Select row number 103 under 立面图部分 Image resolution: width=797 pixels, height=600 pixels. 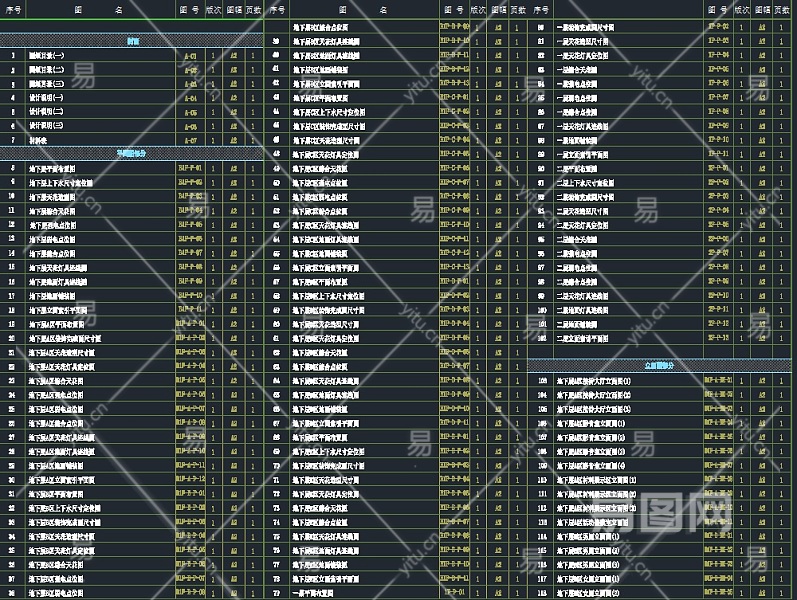pos(541,381)
